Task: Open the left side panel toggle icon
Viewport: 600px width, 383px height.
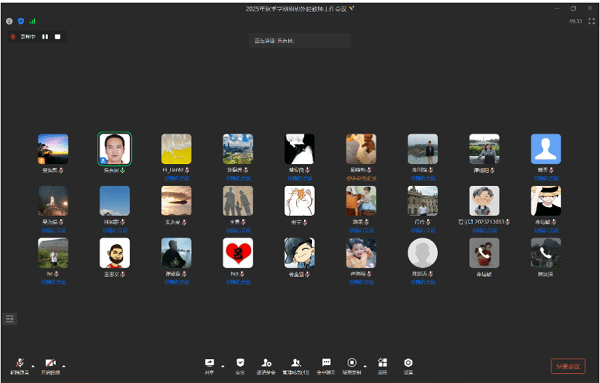Action: tap(10, 319)
